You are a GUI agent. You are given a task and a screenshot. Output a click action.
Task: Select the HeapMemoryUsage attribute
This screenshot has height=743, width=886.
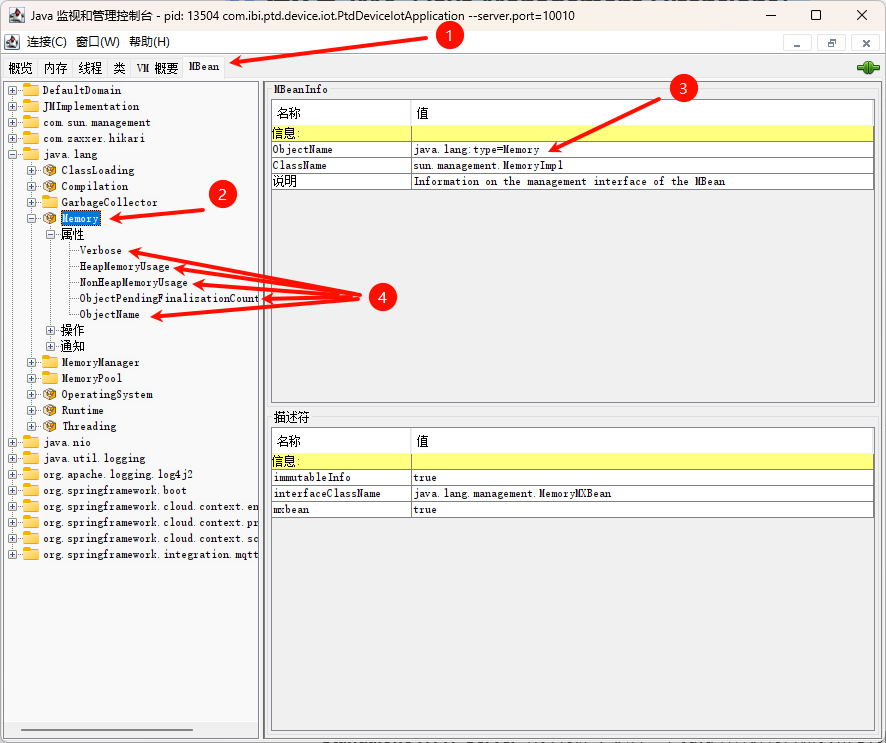124,267
